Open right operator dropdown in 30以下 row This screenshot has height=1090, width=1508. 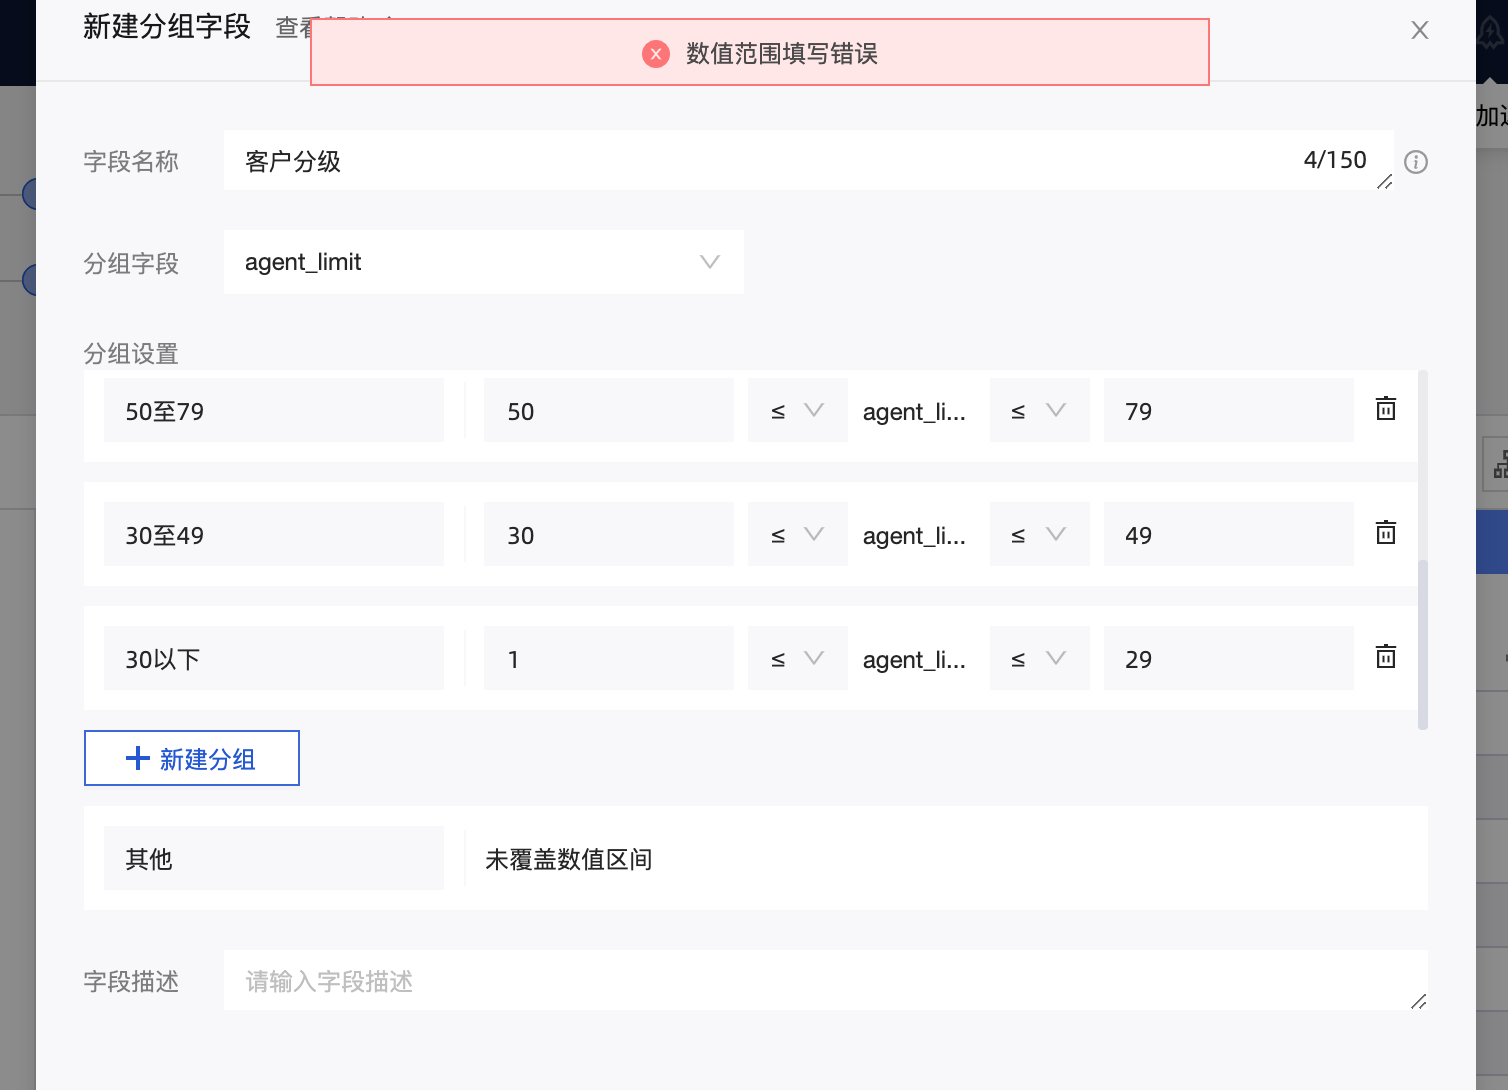[1039, 659]
